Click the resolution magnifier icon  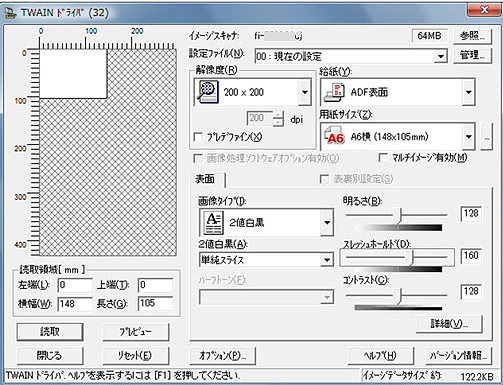click(207, 92)
